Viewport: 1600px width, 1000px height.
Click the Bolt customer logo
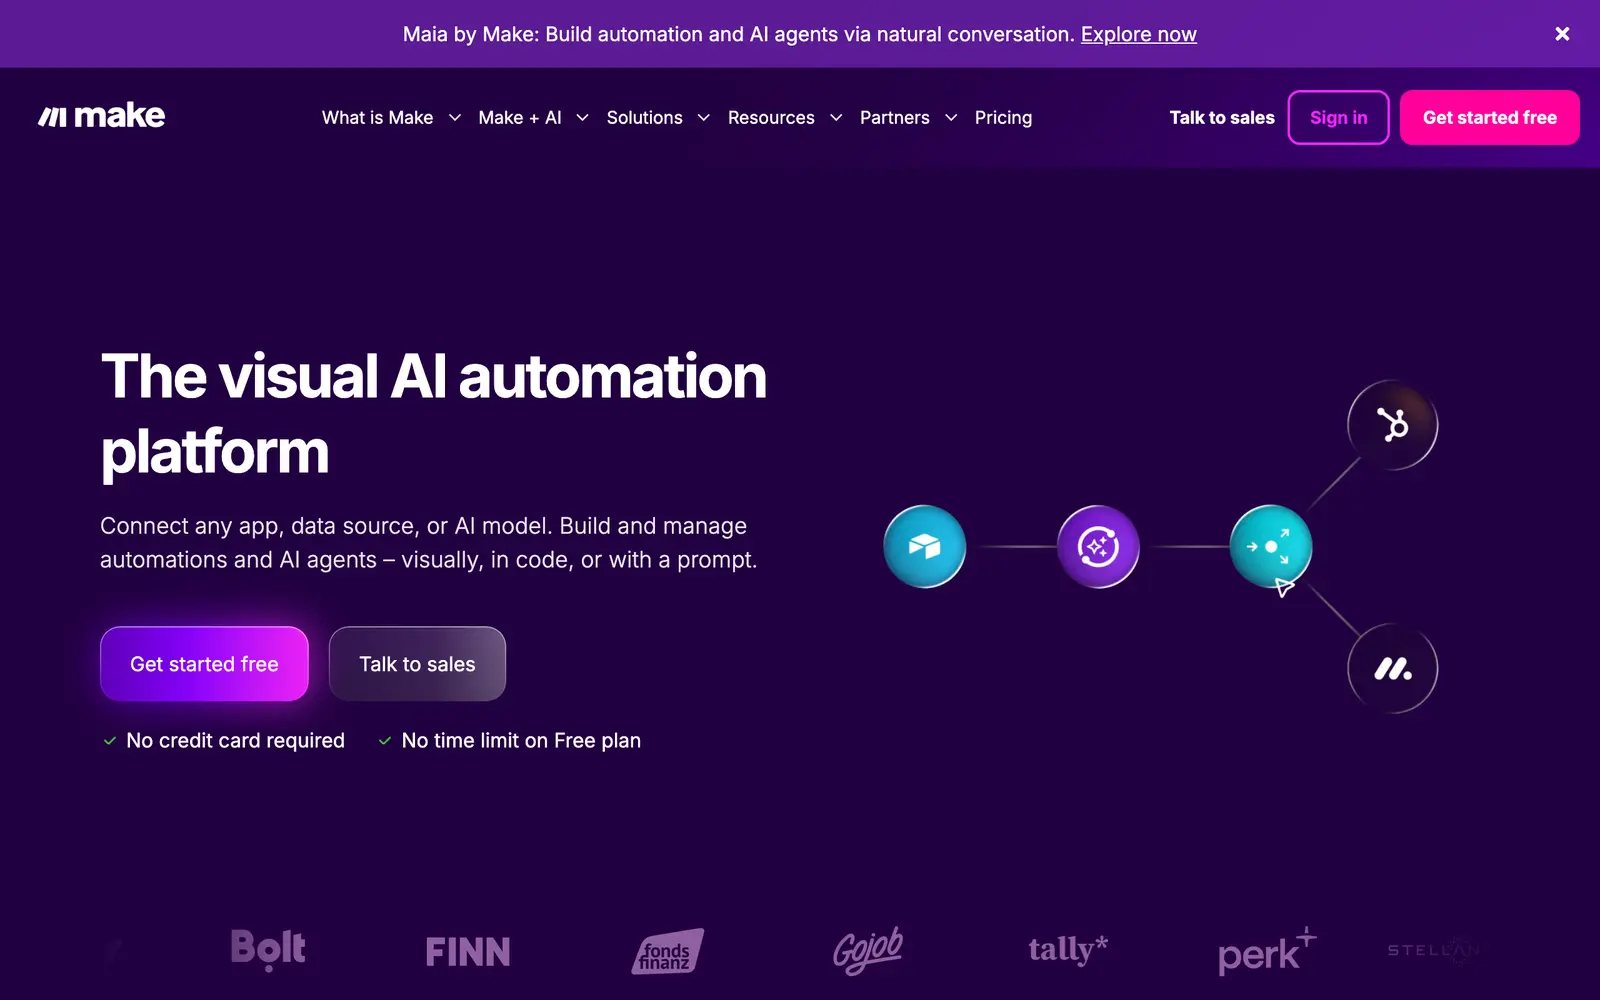click(268, 950)
